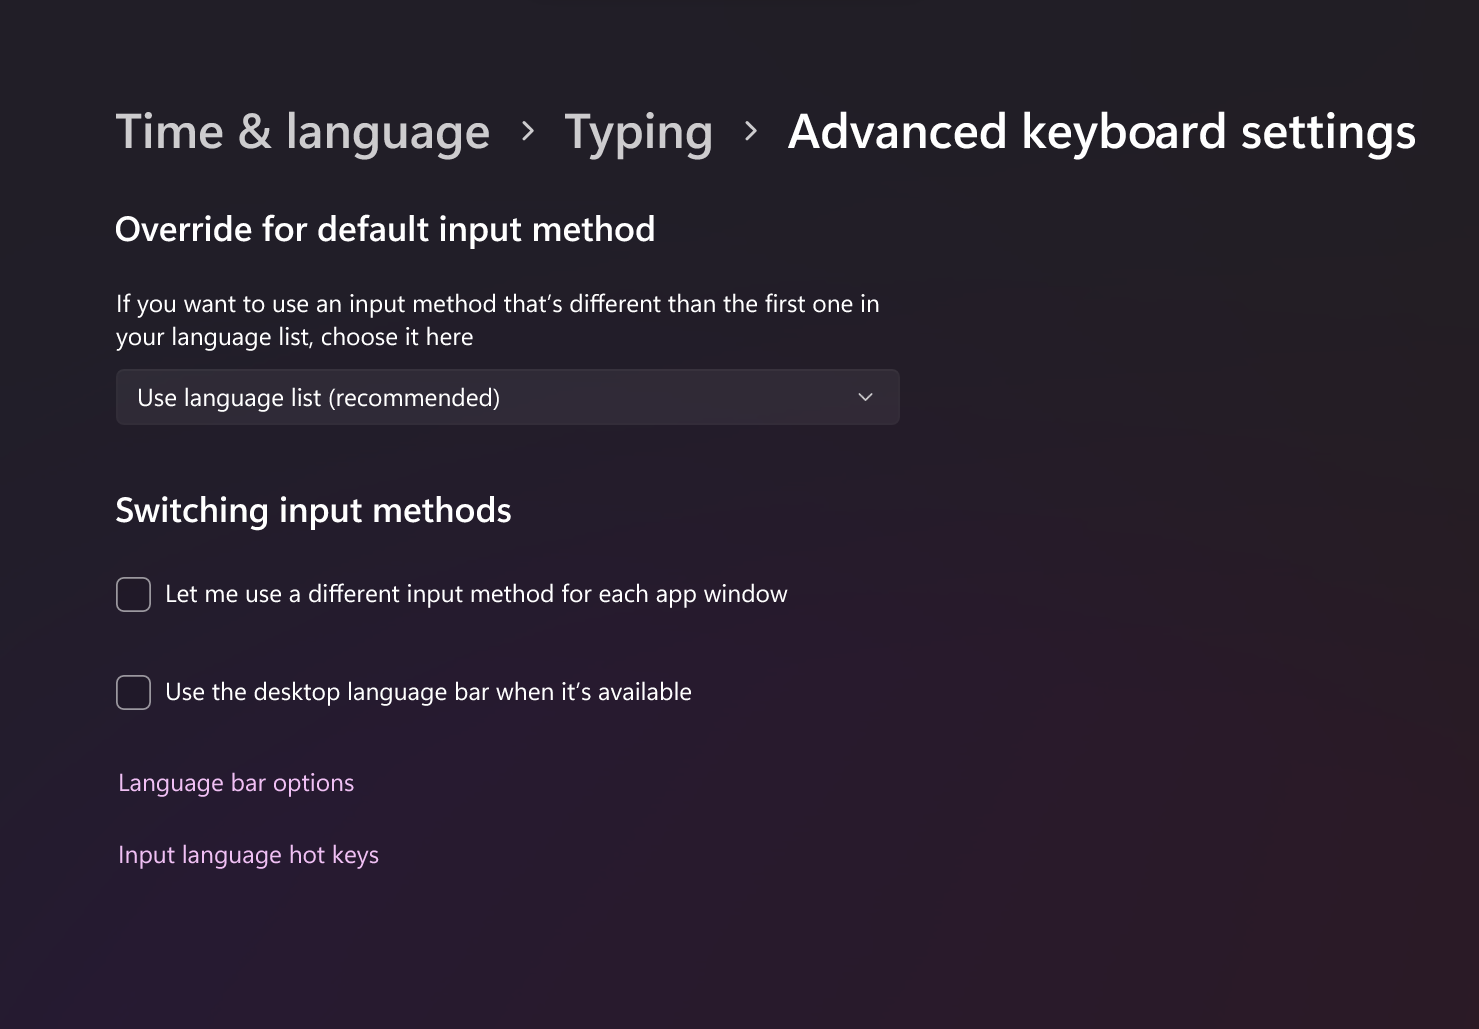Expand the input method dropdown arrow
Viewport: 1479px width, 1029px height.
(865, 397)
